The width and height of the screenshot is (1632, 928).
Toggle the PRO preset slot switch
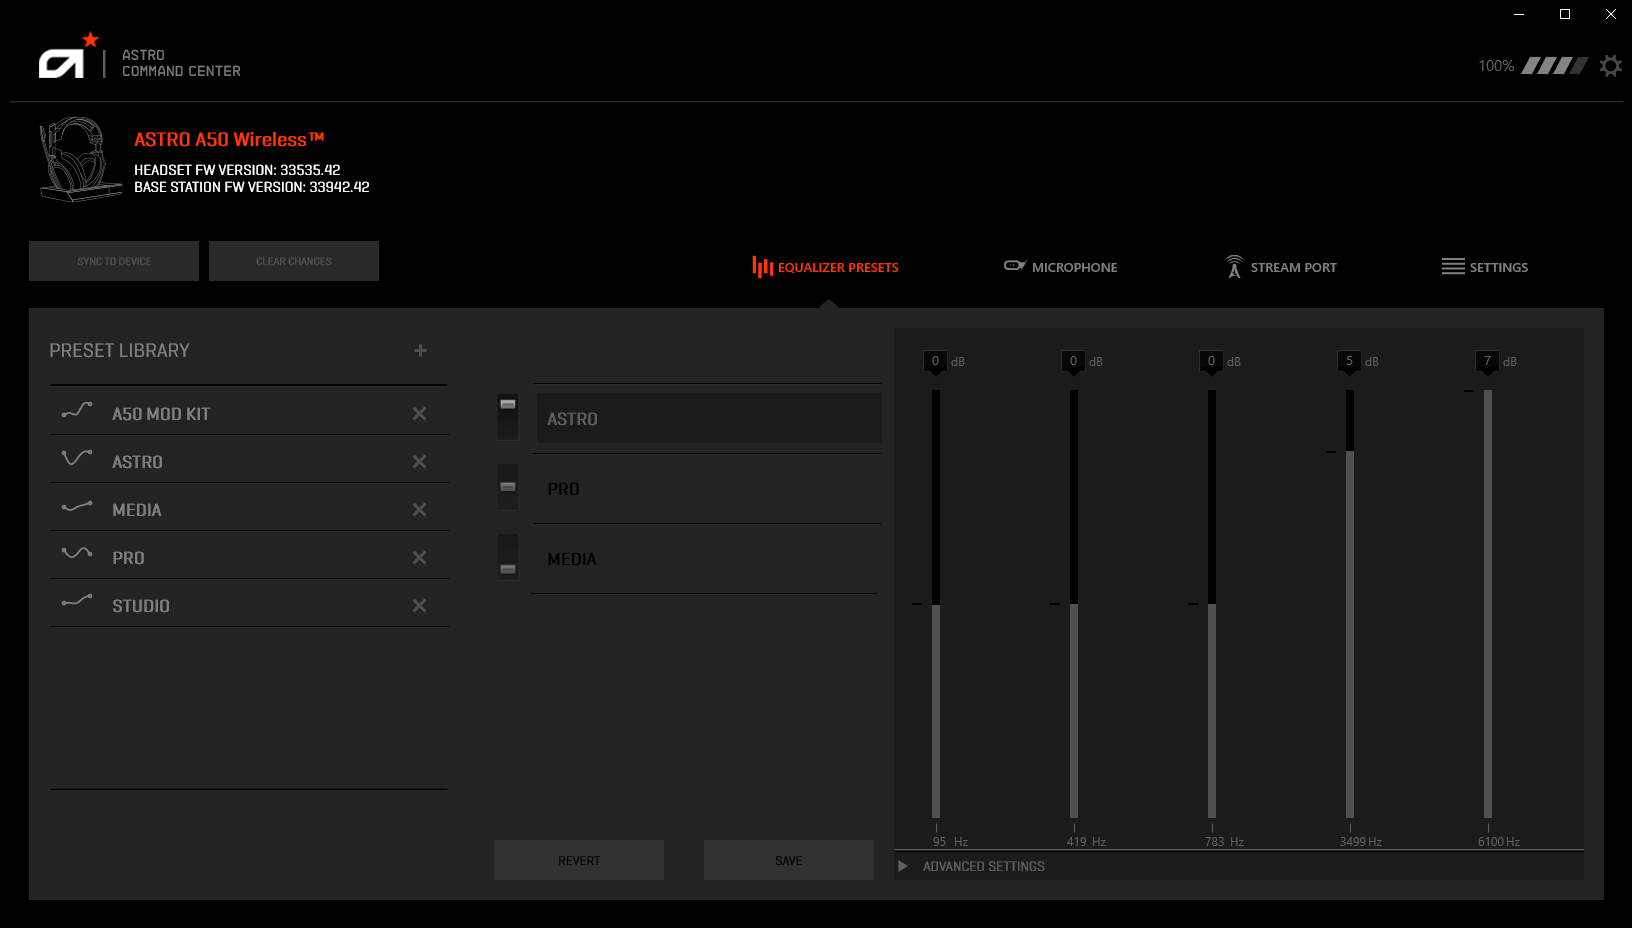coord(507,487)
